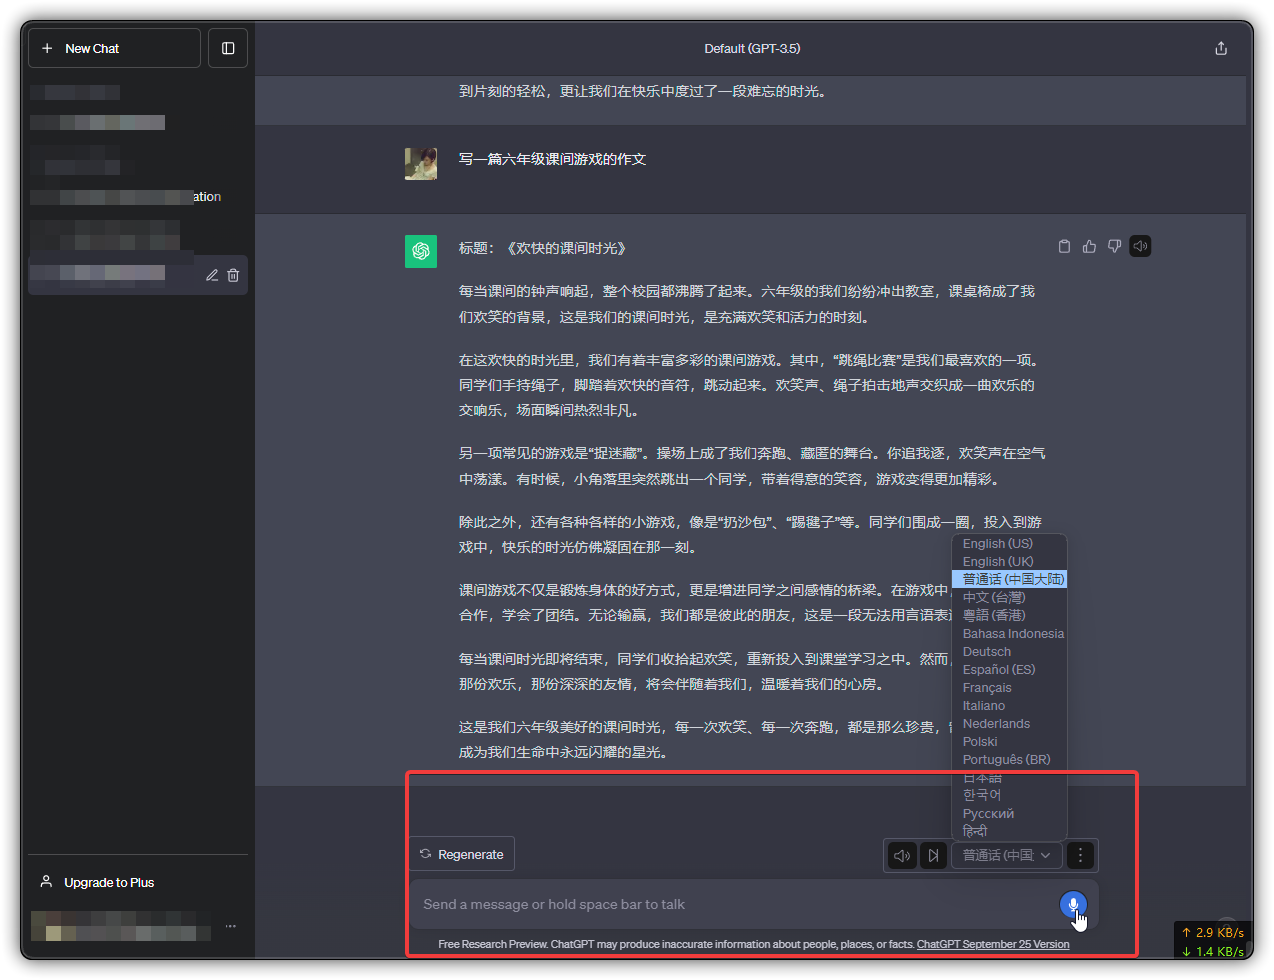Click the Default (GPT-3.5) model title
The image size is (1274, 980).
pos(752,48)
